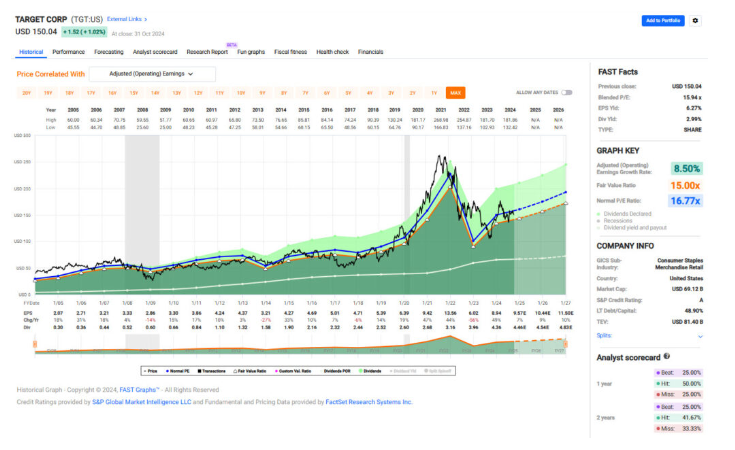Switch to the Performance tab
The width and height of the screenshot is (735, 450).
point(68,52)
